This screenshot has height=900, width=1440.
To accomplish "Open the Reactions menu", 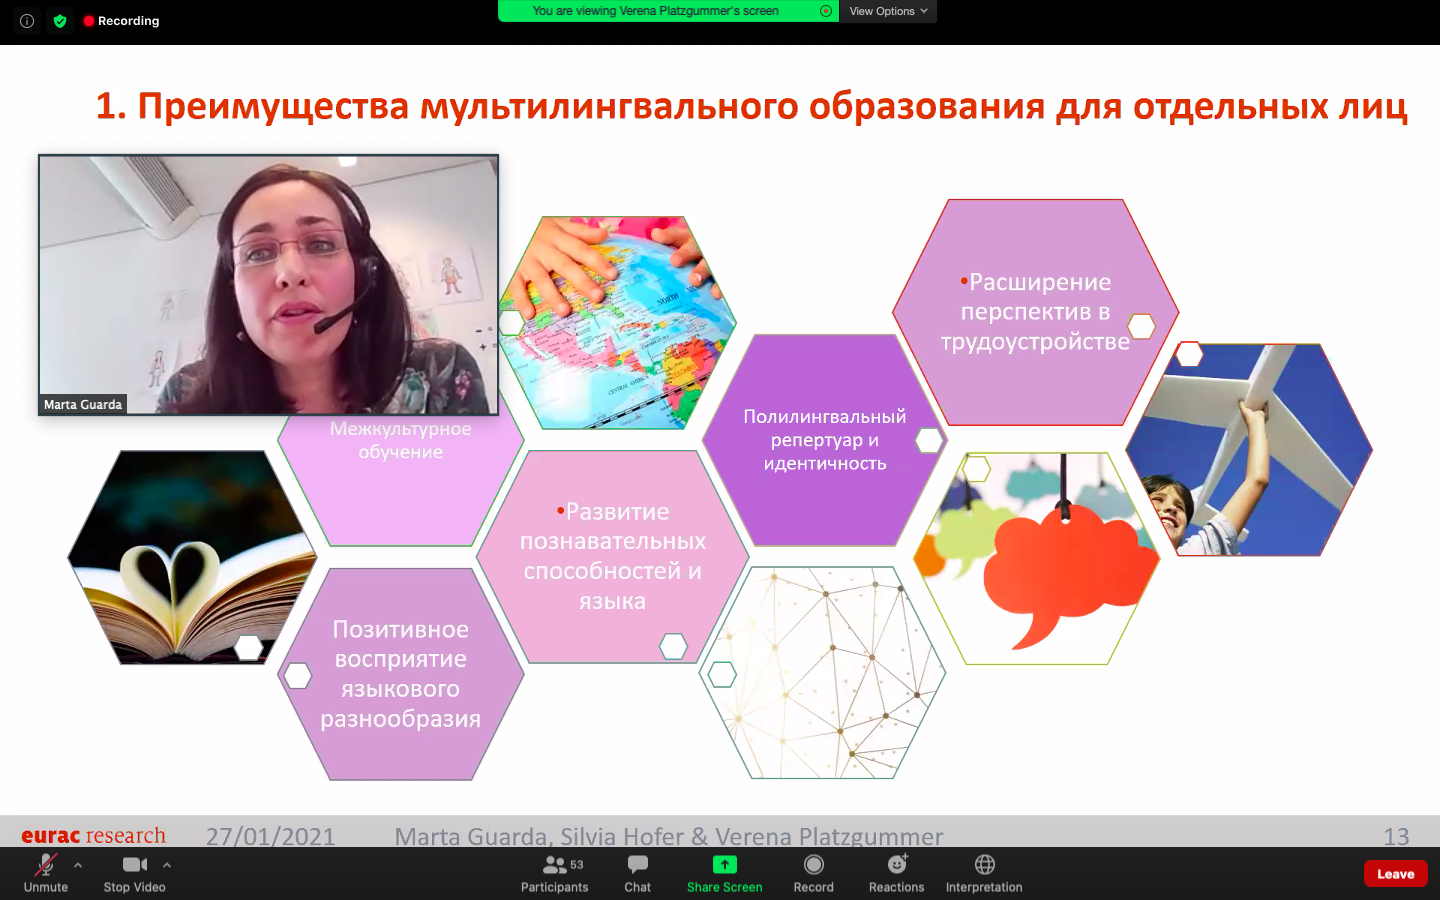I will [896, 865].
